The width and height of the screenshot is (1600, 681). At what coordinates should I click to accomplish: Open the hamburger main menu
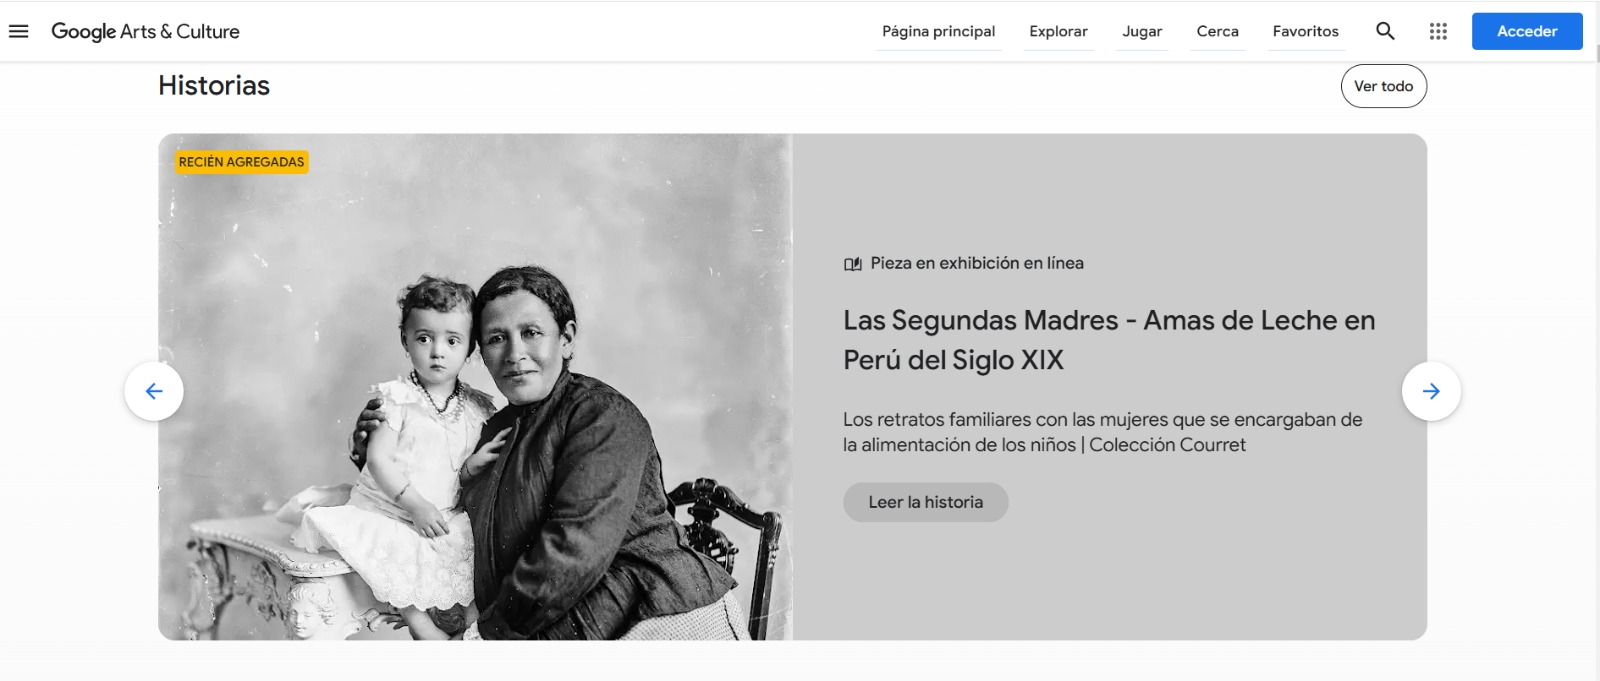point(19,31)
